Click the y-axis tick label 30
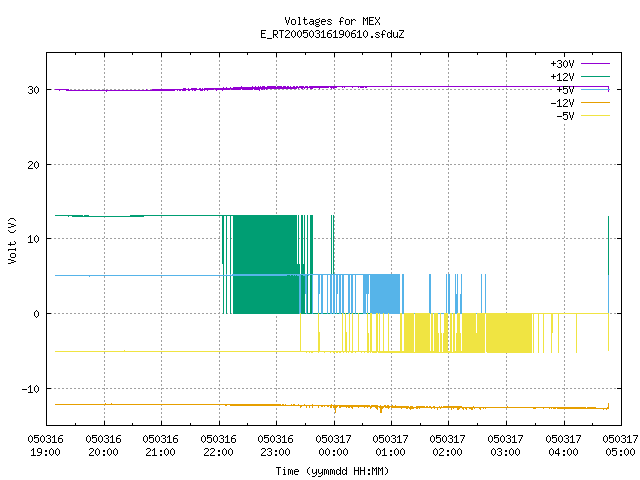Screen dimensions: 640x480 click(33, 90)
